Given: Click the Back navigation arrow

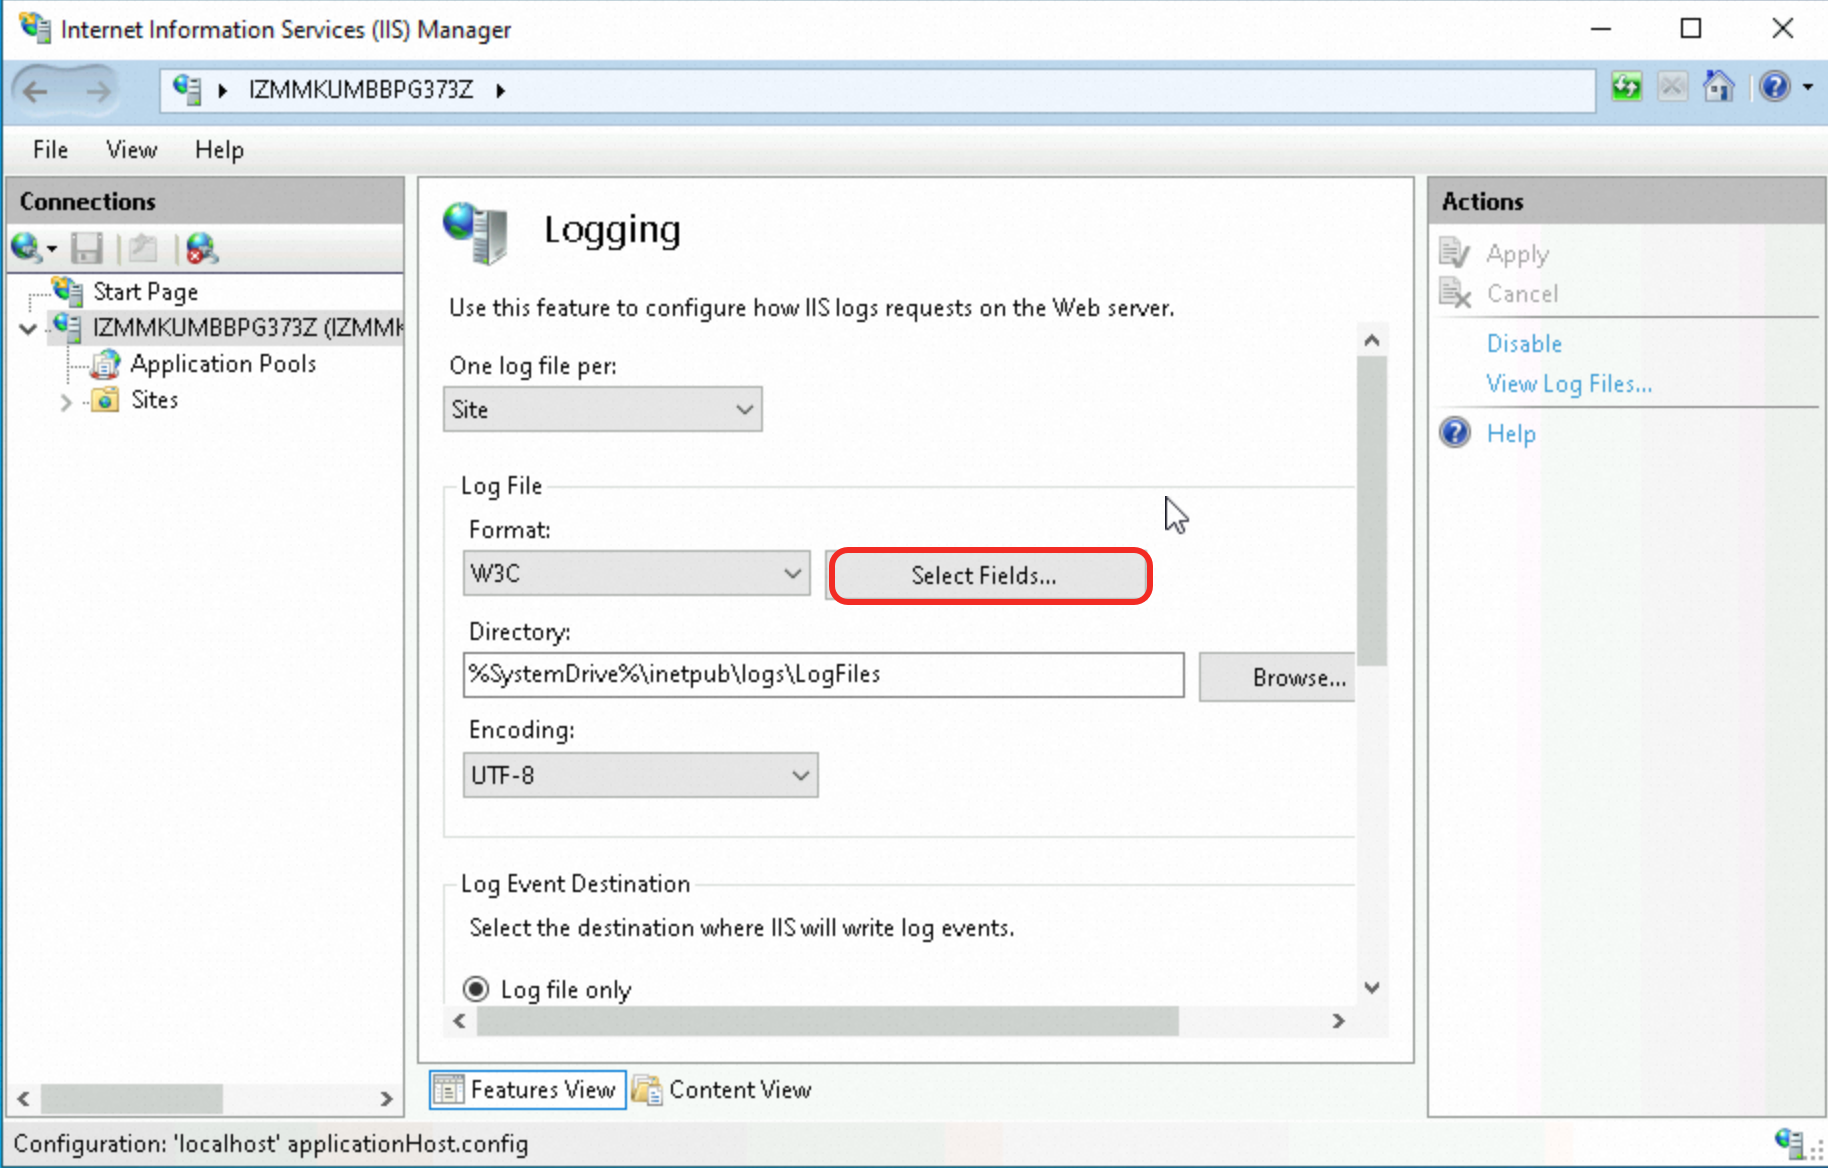Looking at the screenshot, I should click(36, 91).
